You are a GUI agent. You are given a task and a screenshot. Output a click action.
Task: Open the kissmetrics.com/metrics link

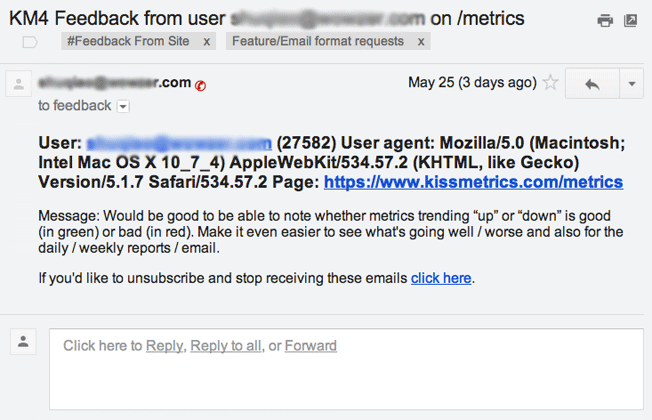click(x=473, y=182)
